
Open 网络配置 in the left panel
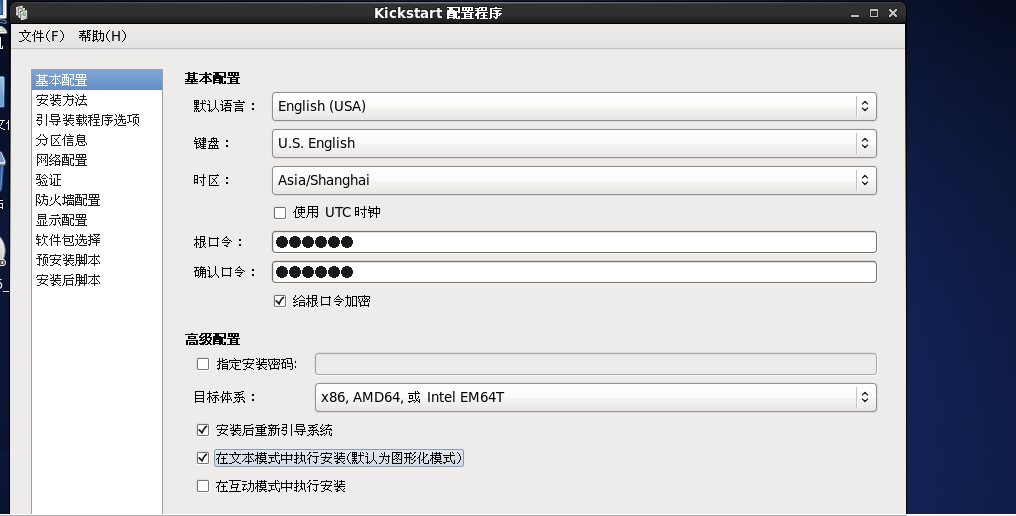pos(61,160)
